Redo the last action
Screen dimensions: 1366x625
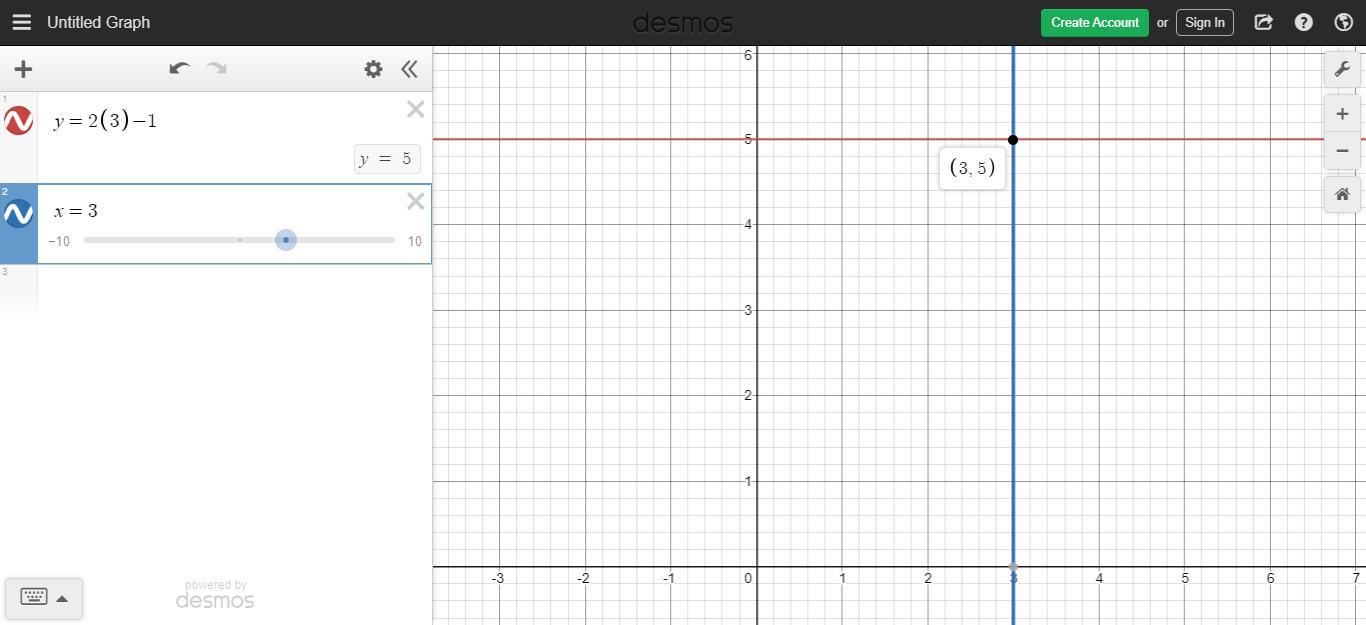tap(216, 69)
